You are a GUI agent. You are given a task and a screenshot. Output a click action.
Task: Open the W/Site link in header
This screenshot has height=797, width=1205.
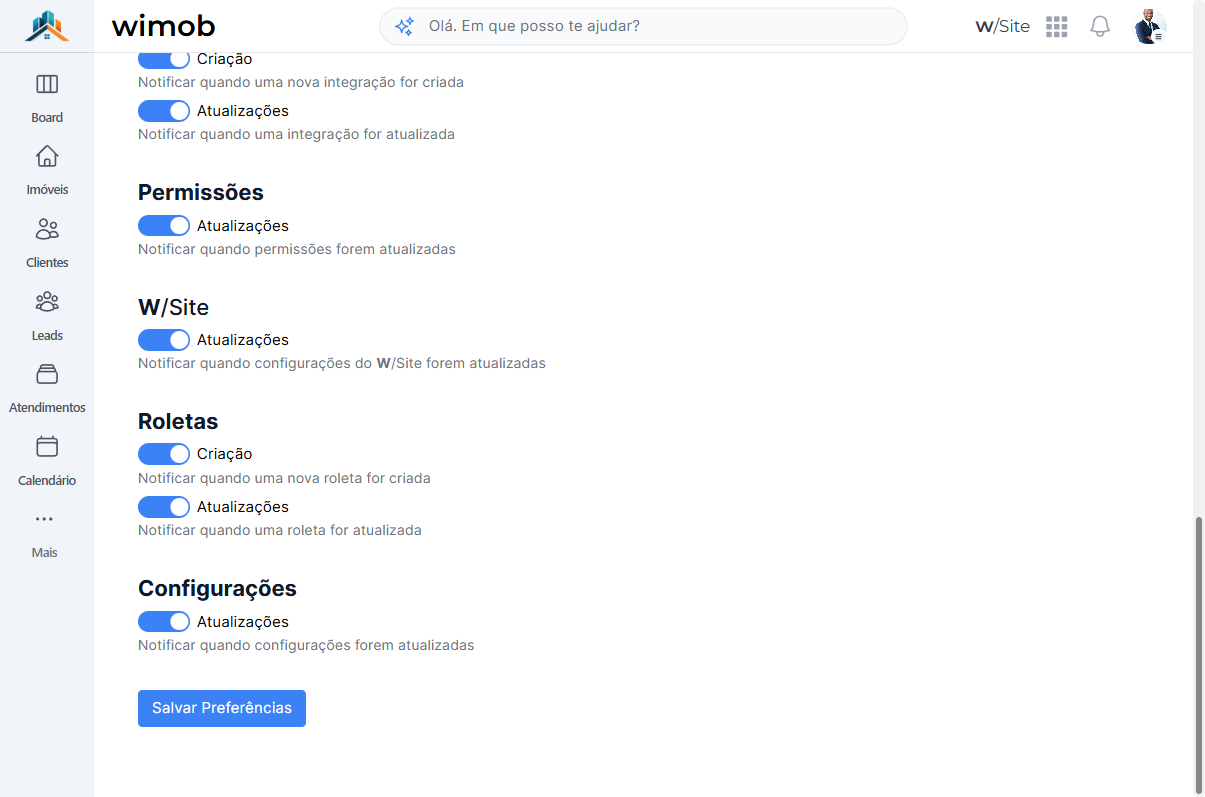pyautogui.click(x=1002, y=27)
